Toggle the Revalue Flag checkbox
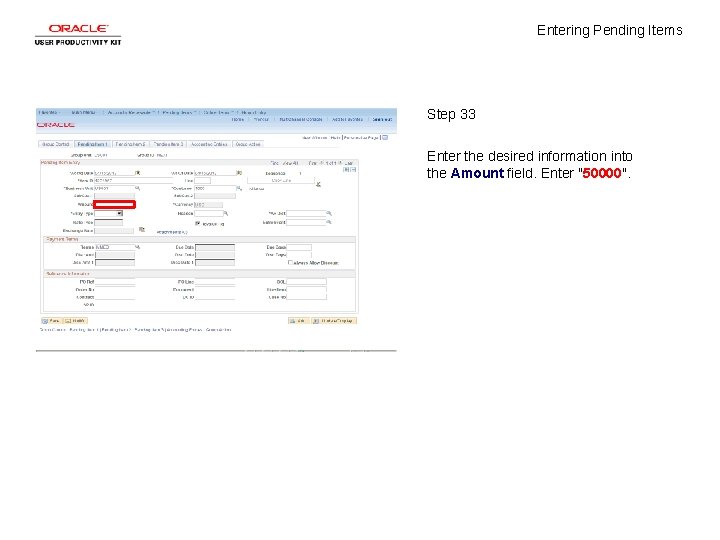 click(197, 224)
